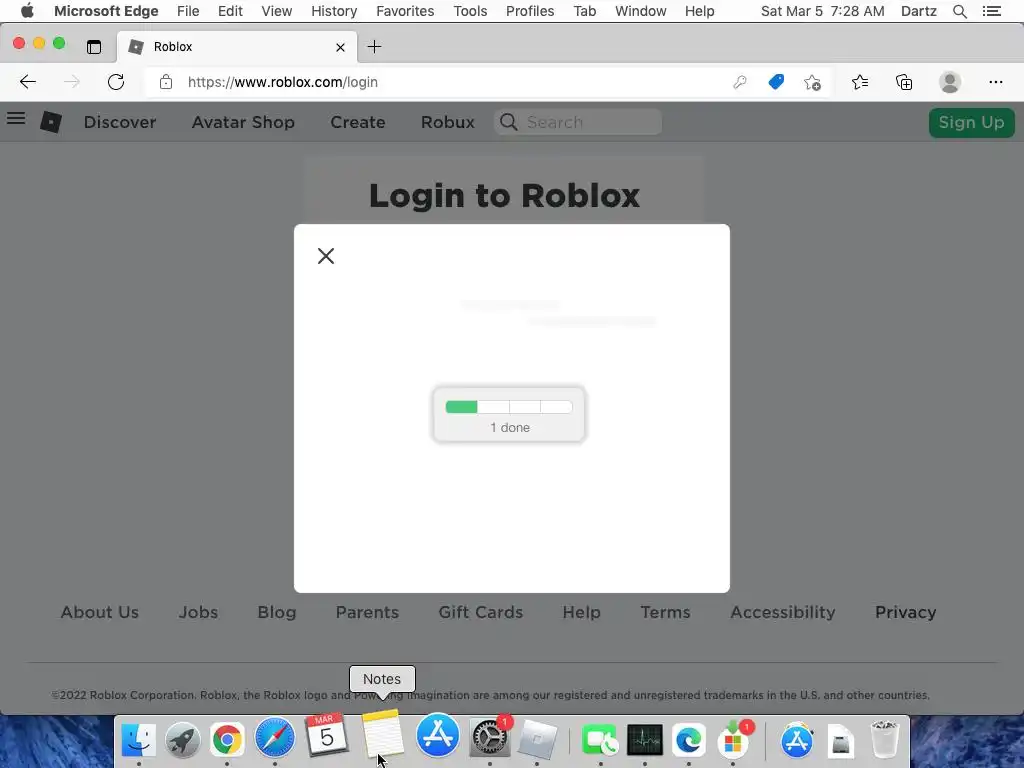Select the Roblox browser tab

[237, 47]
